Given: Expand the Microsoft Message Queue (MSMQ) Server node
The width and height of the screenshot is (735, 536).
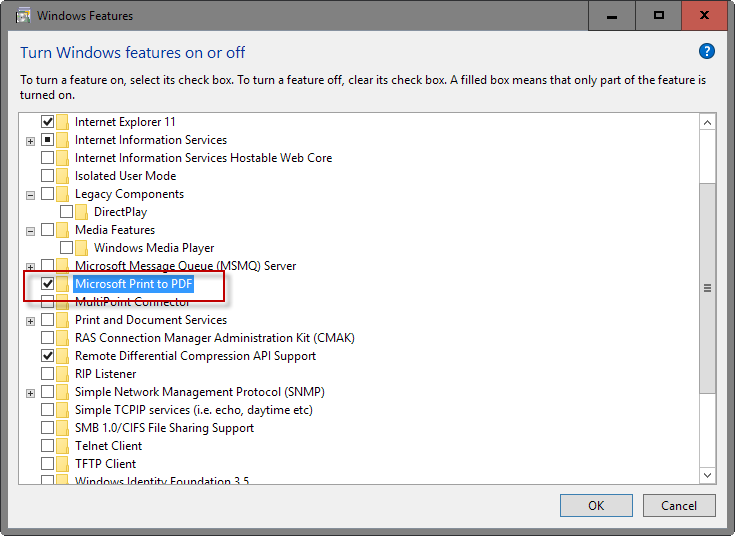Looking at the screenshot, I should (x=30, y=267).
